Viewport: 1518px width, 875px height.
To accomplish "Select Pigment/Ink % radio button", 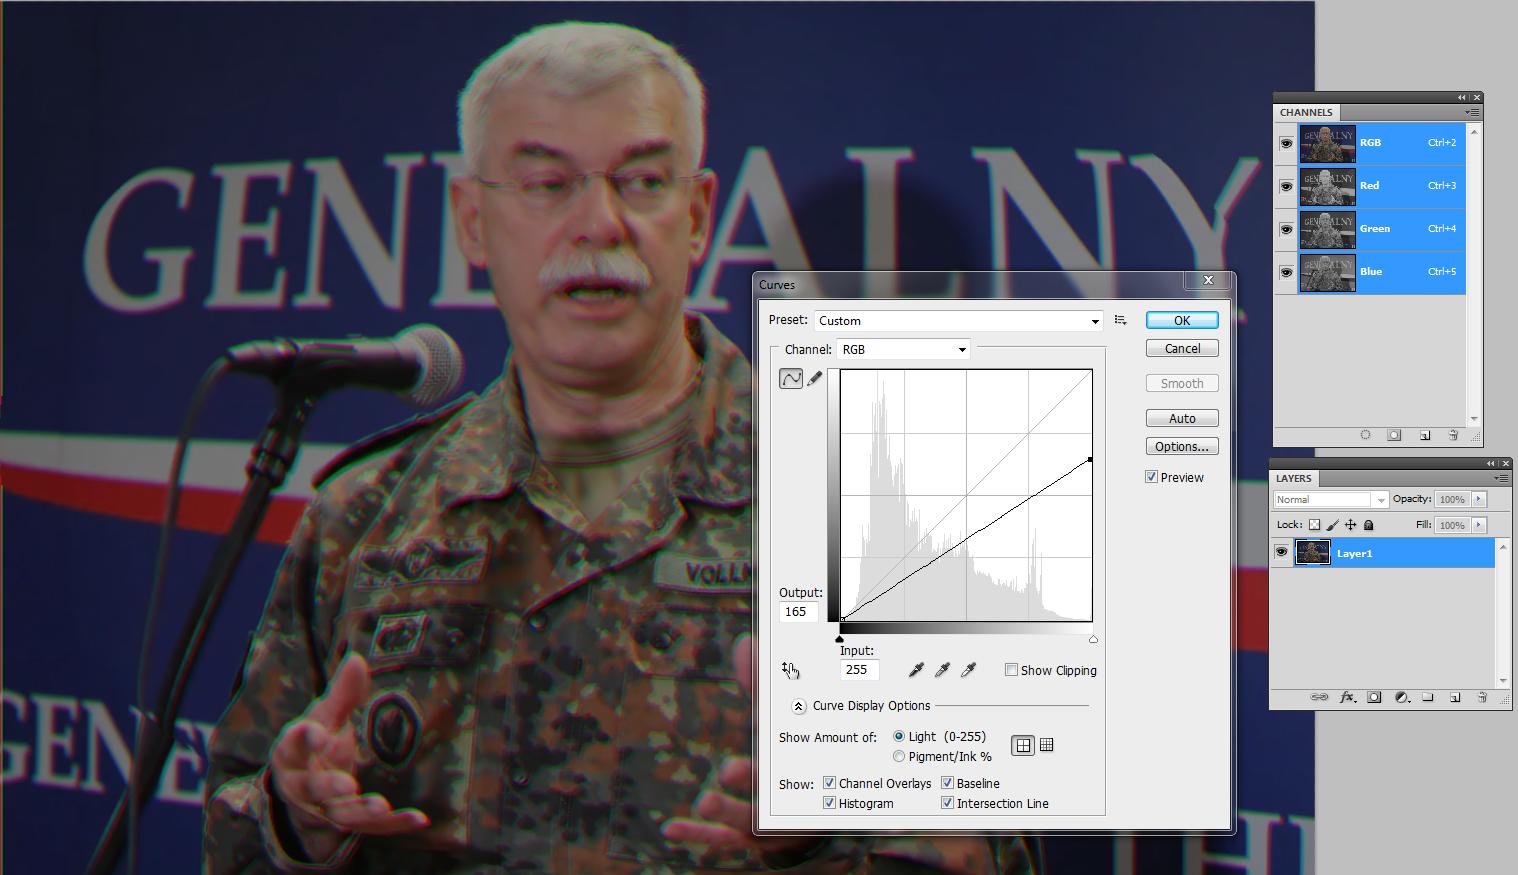I will [899, 757].
